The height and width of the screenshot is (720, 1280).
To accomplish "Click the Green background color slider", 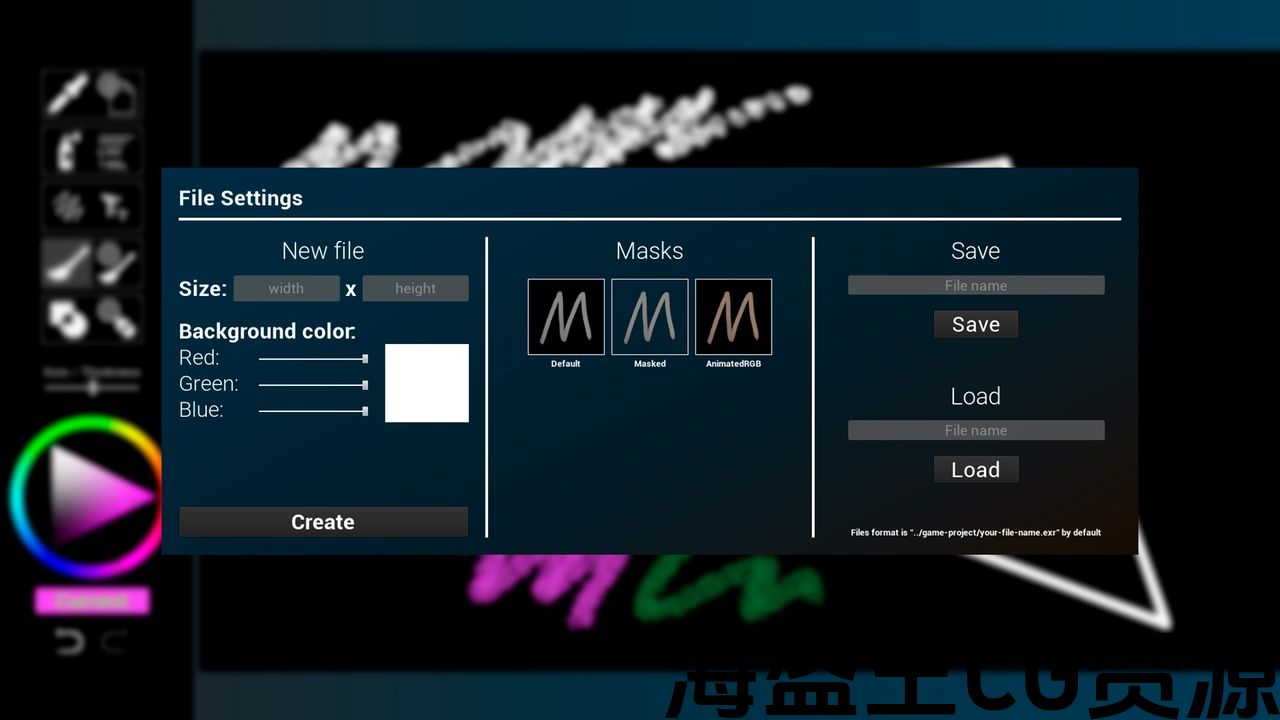I will 313,384.
